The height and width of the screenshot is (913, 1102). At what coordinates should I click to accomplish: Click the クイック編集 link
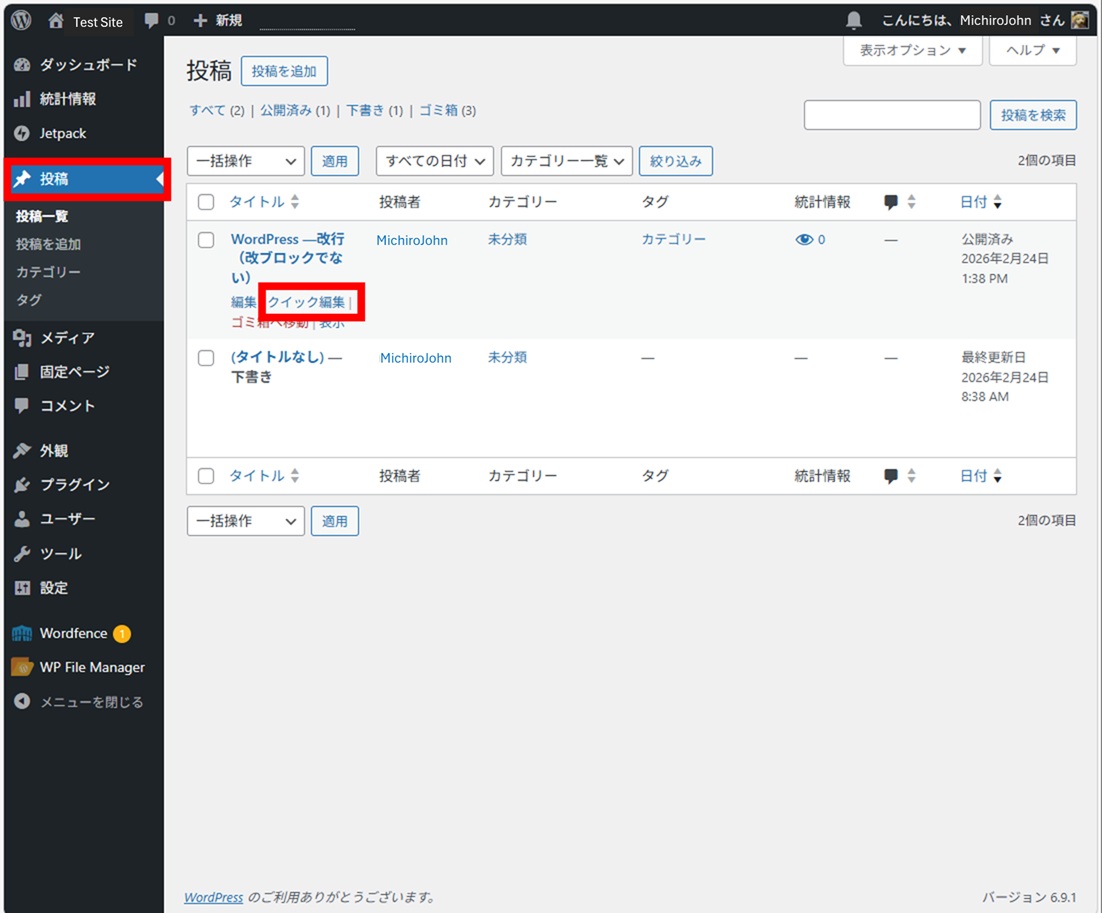[x=306, y=302]
